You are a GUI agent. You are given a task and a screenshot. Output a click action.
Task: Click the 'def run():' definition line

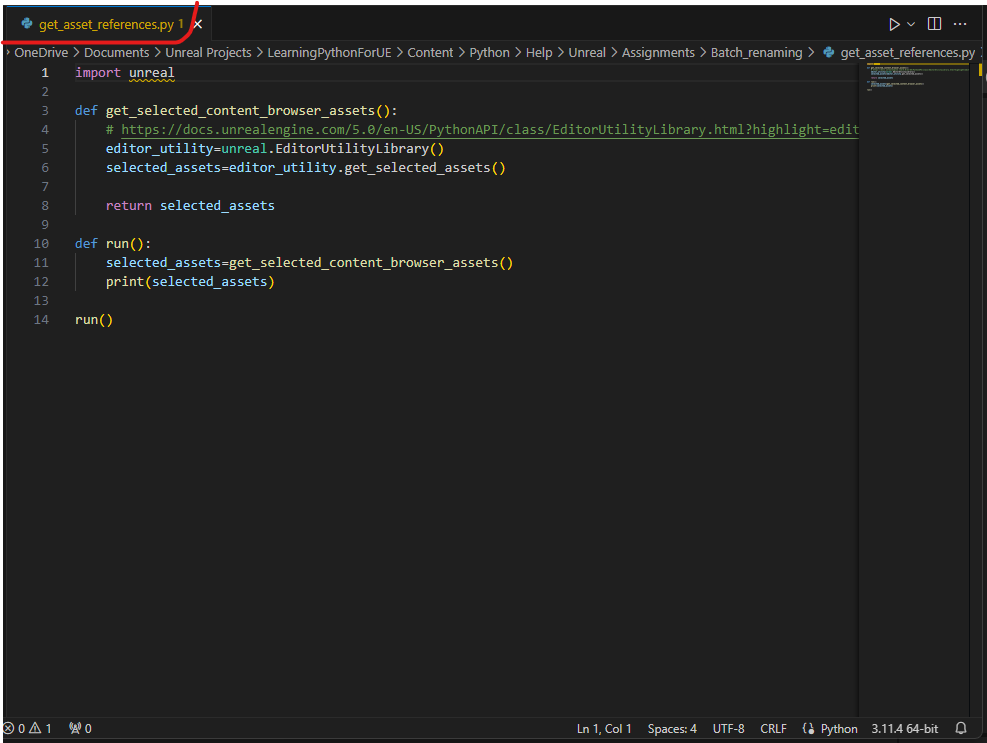113,244
